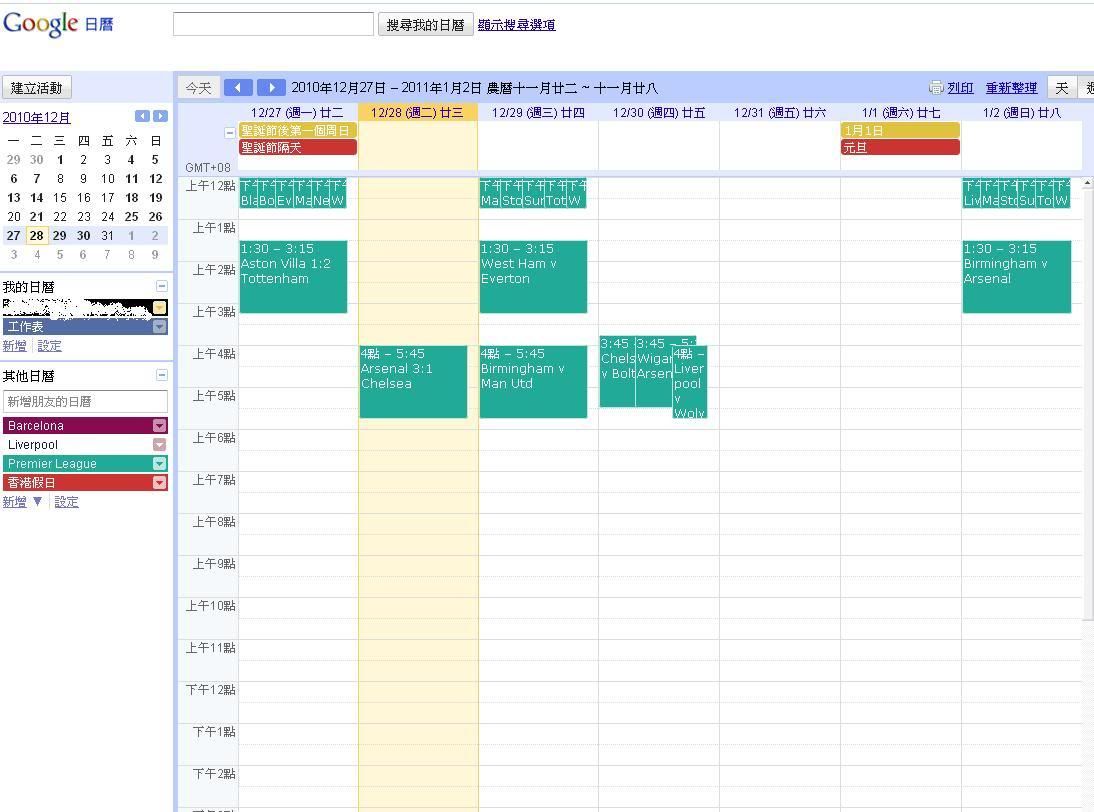Open 顯示搜尋選項 link

[x=516, y=24]
